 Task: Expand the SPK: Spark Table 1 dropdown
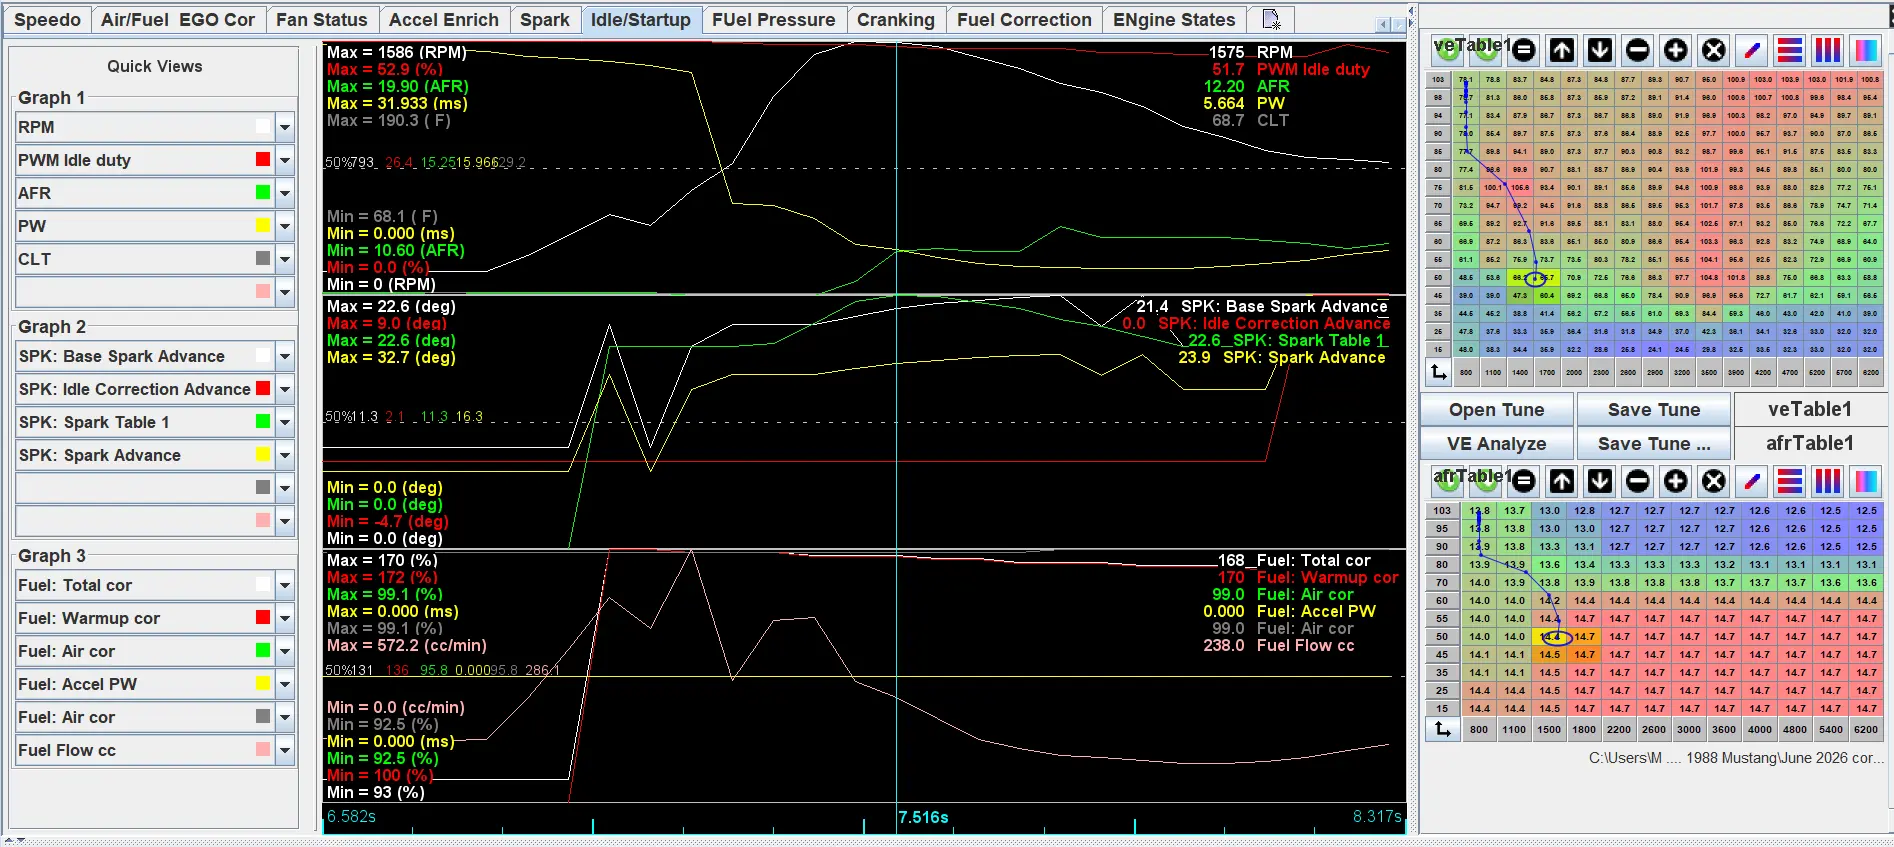tap(285, 422)
